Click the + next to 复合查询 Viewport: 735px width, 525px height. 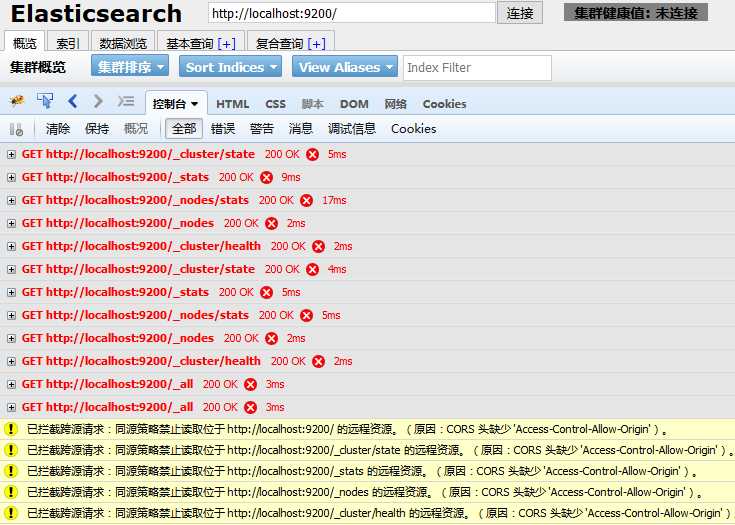[x=316, y=44]
